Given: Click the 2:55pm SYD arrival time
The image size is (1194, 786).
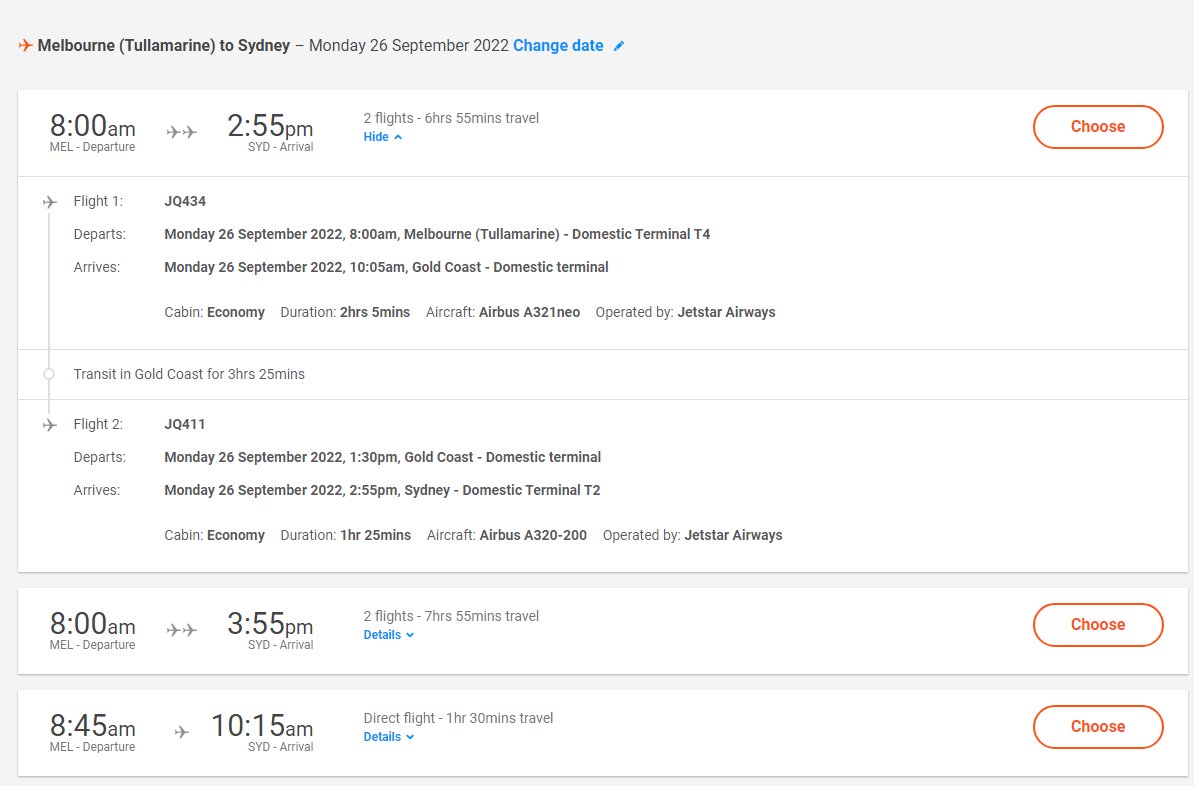Looking at the screenshot, I should tap(270, 126).
